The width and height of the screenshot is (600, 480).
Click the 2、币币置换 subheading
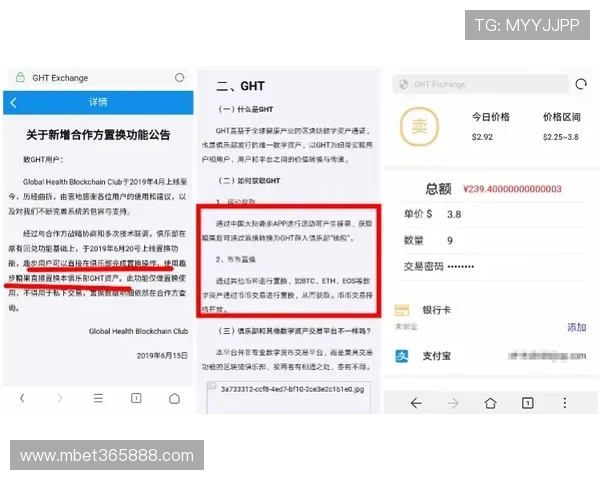point(236,259)
